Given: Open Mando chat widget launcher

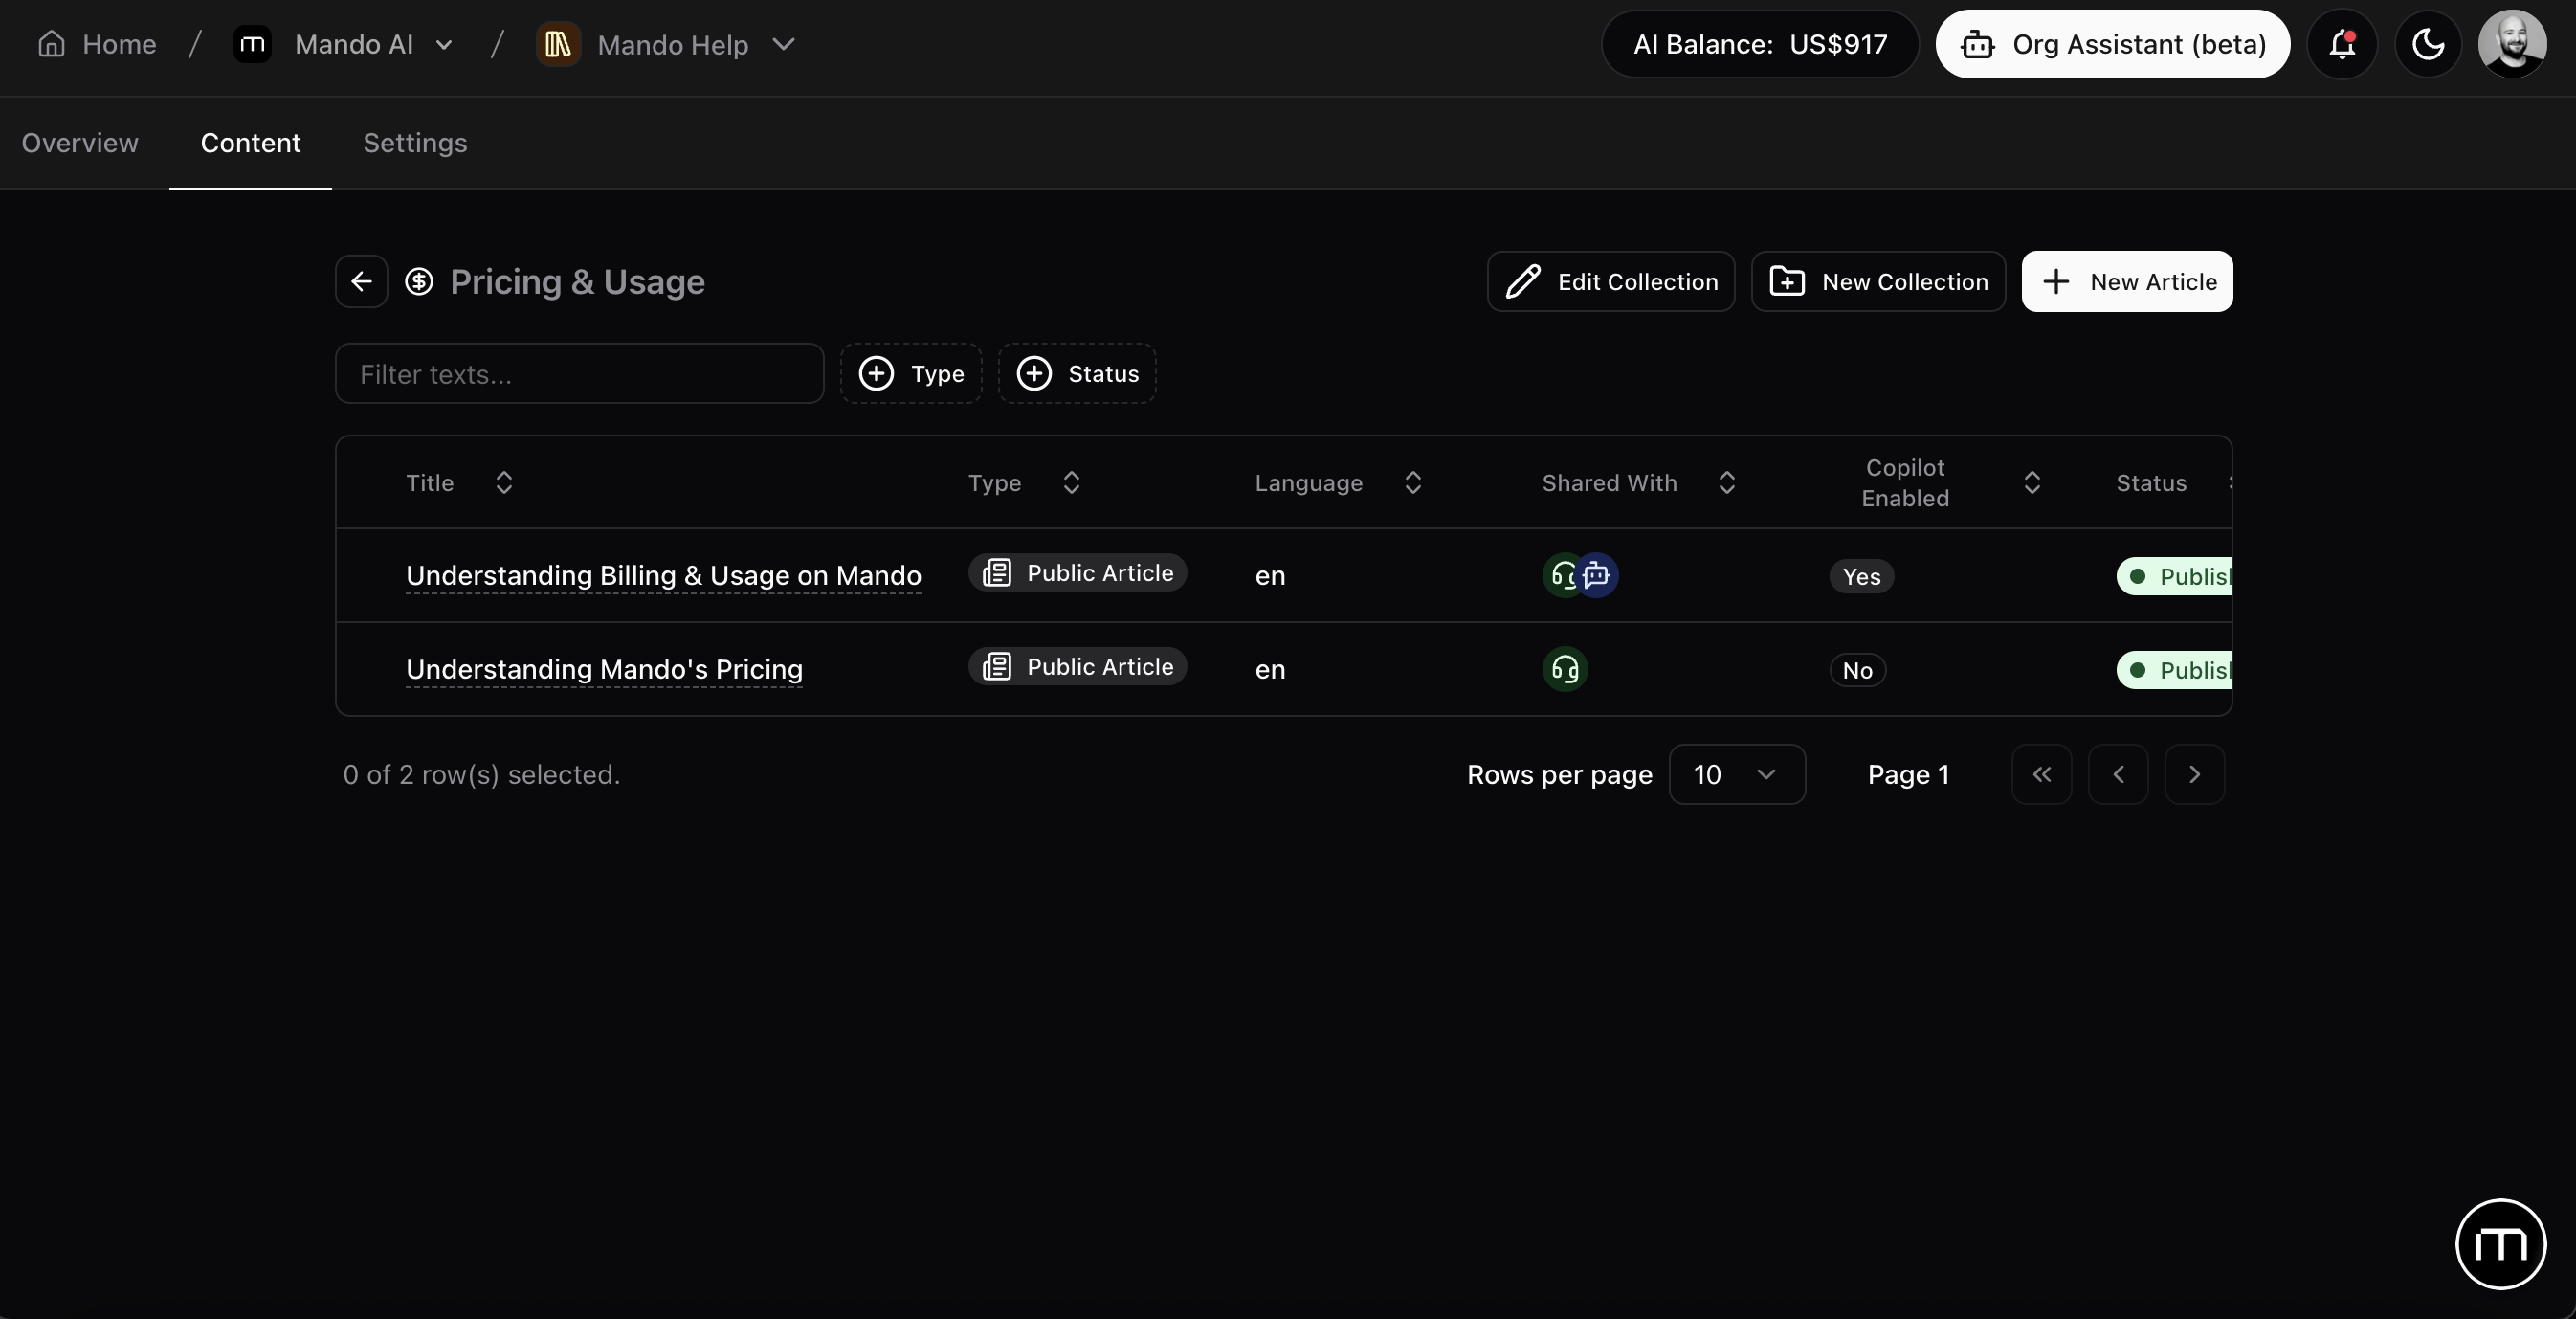Looking at the screenshot, I should 2500,1244.
